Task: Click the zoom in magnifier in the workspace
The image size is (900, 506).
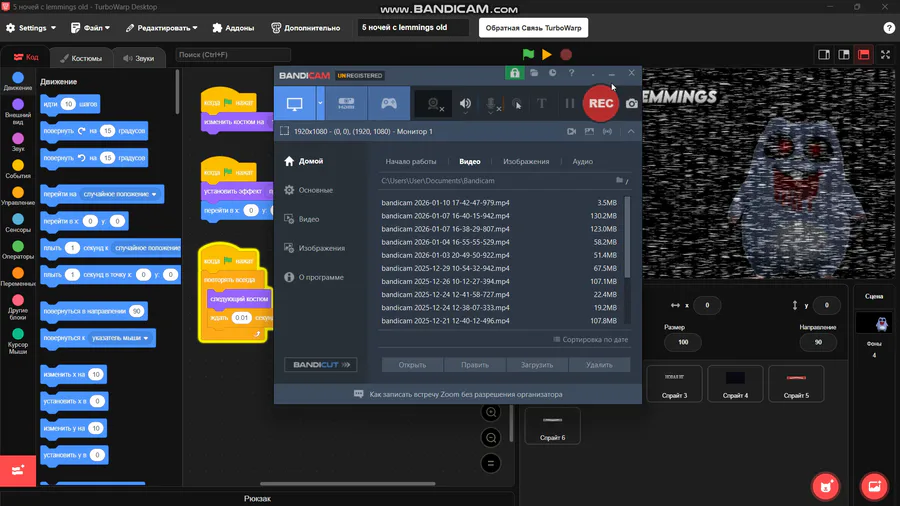Action: tap(491, 412)
